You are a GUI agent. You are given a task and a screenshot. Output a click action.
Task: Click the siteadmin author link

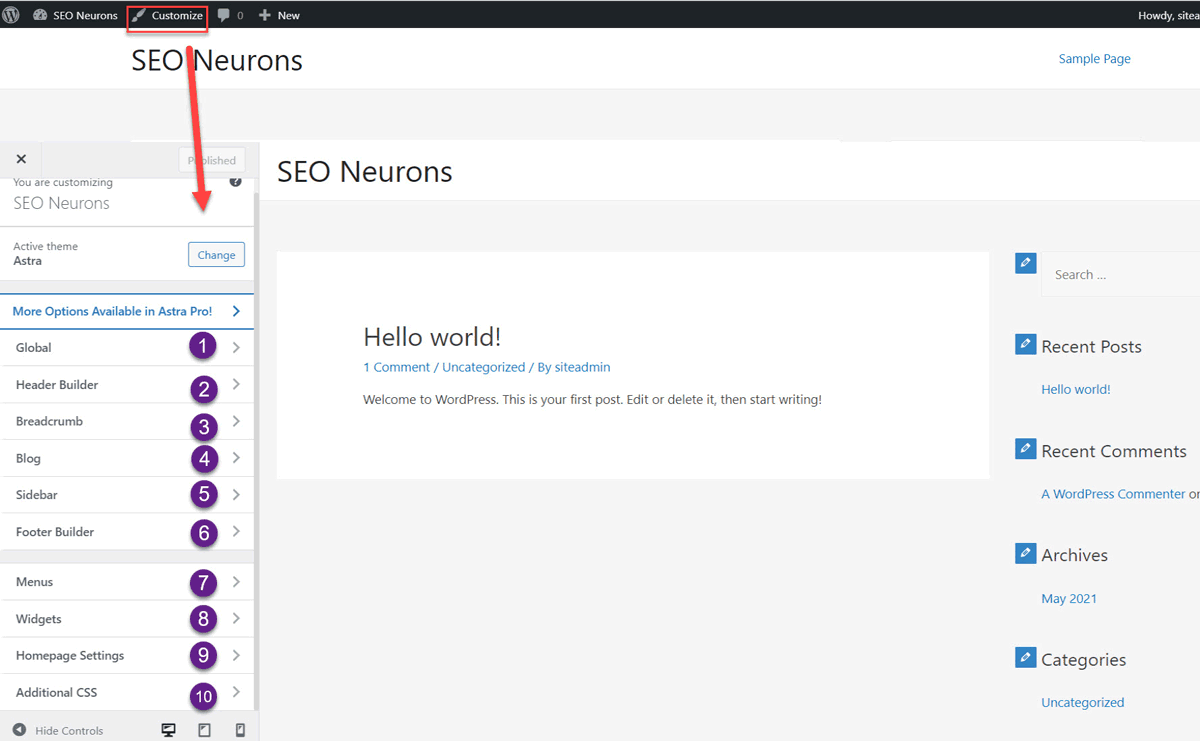pyautogui.click(x=582, y=367)
